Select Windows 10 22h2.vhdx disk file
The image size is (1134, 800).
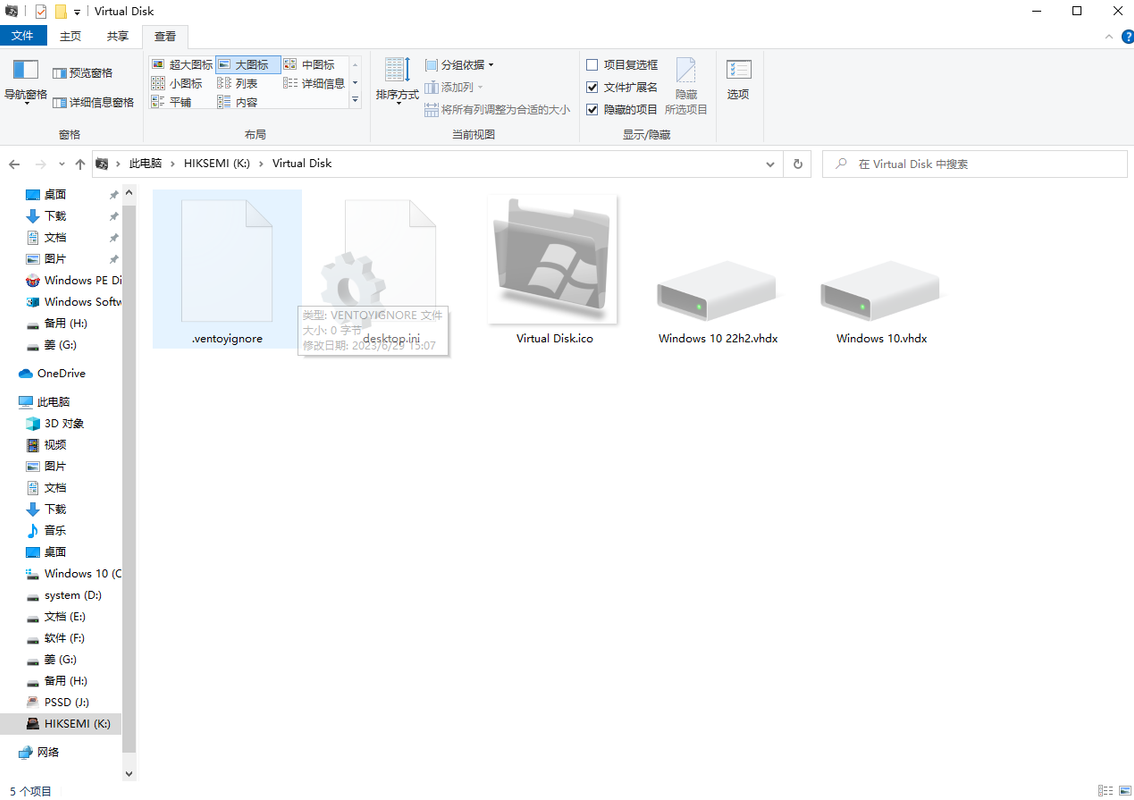[718, 269]
